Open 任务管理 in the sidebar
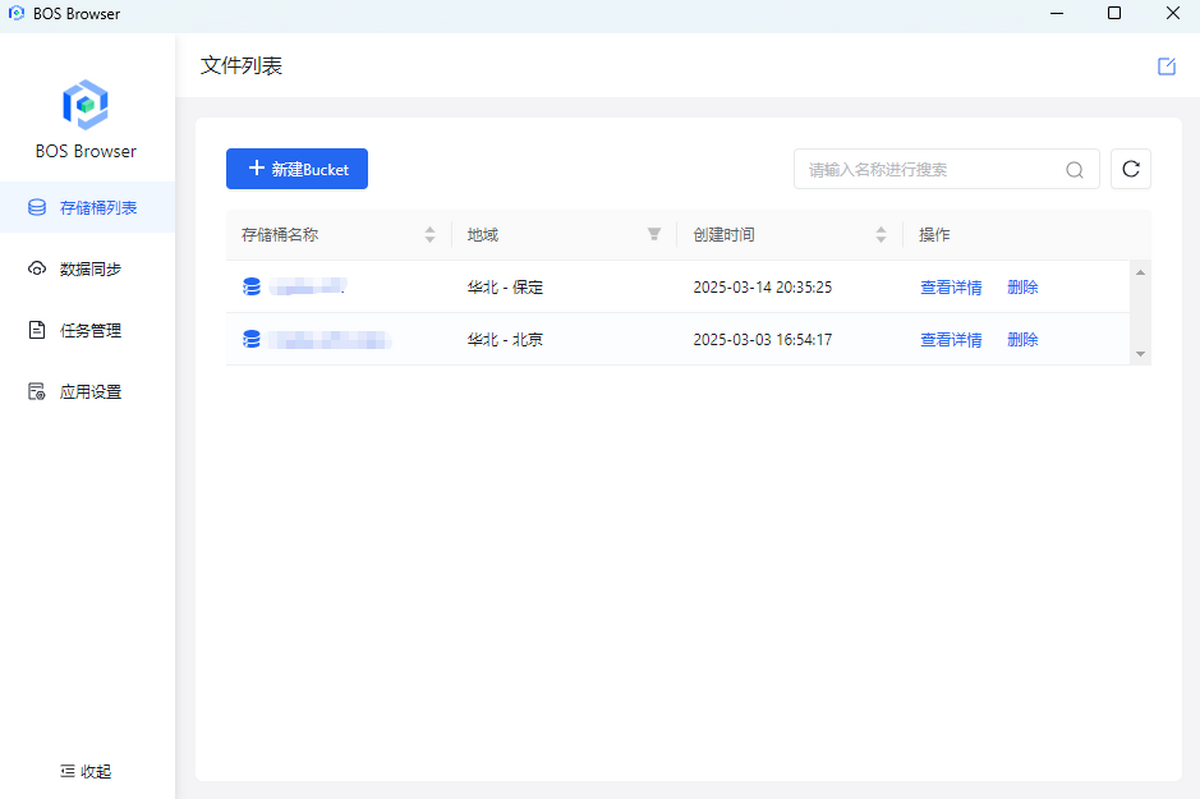The height and width of the screenshot is (799, 1200). pyautogui.click(x=87, y=331)
